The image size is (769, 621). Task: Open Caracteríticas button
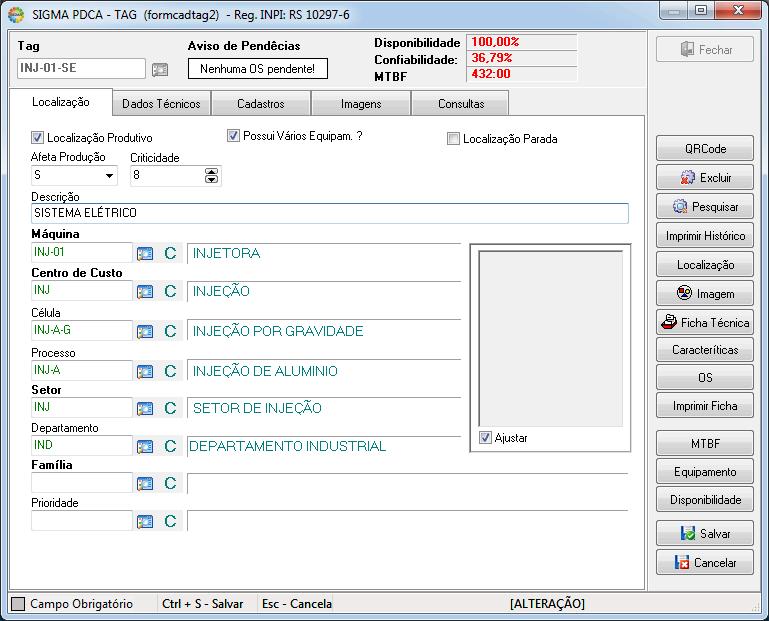pos(705,350)
